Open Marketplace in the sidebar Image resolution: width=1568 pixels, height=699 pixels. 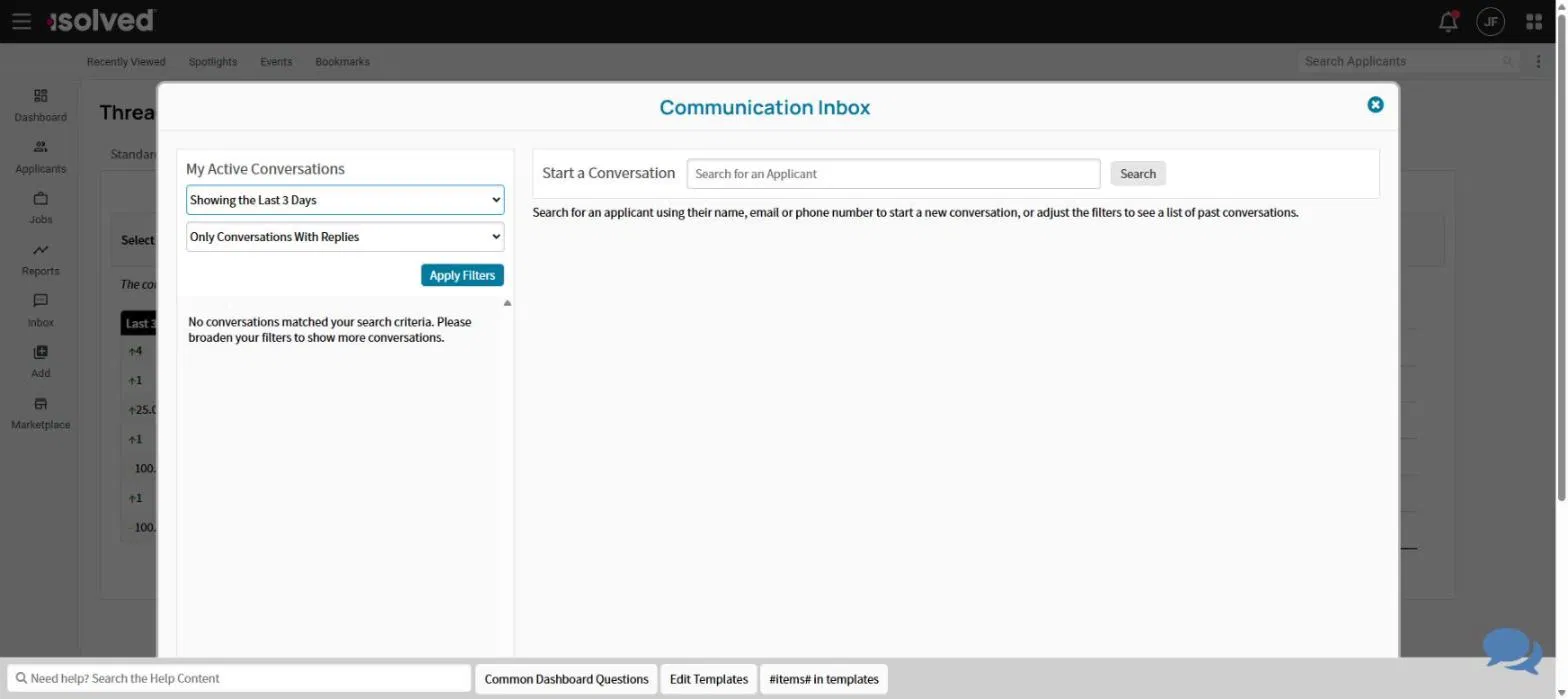(x=41, y=414)
